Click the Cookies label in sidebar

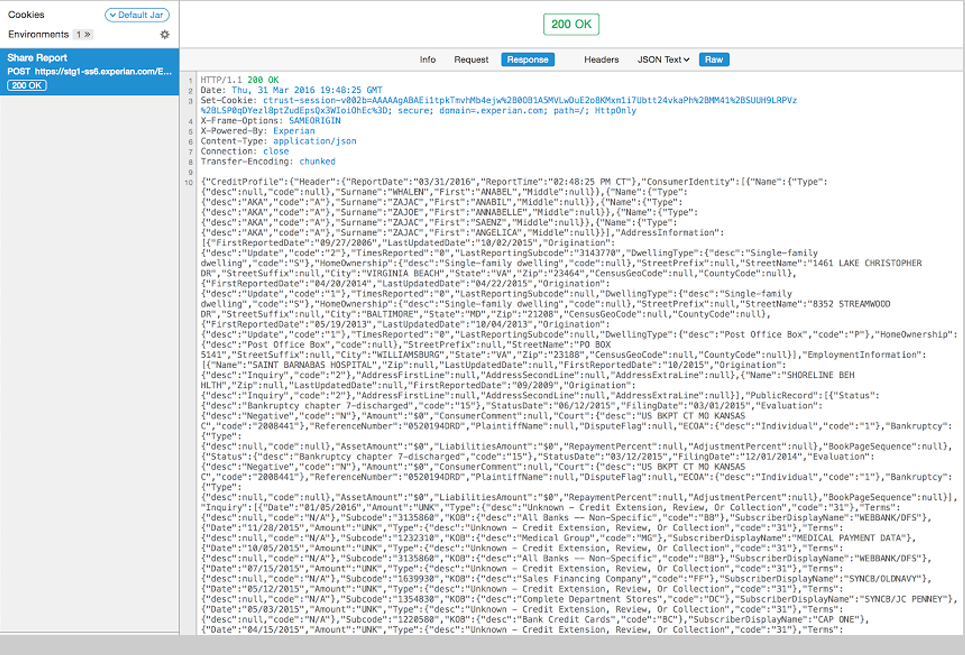26,15
